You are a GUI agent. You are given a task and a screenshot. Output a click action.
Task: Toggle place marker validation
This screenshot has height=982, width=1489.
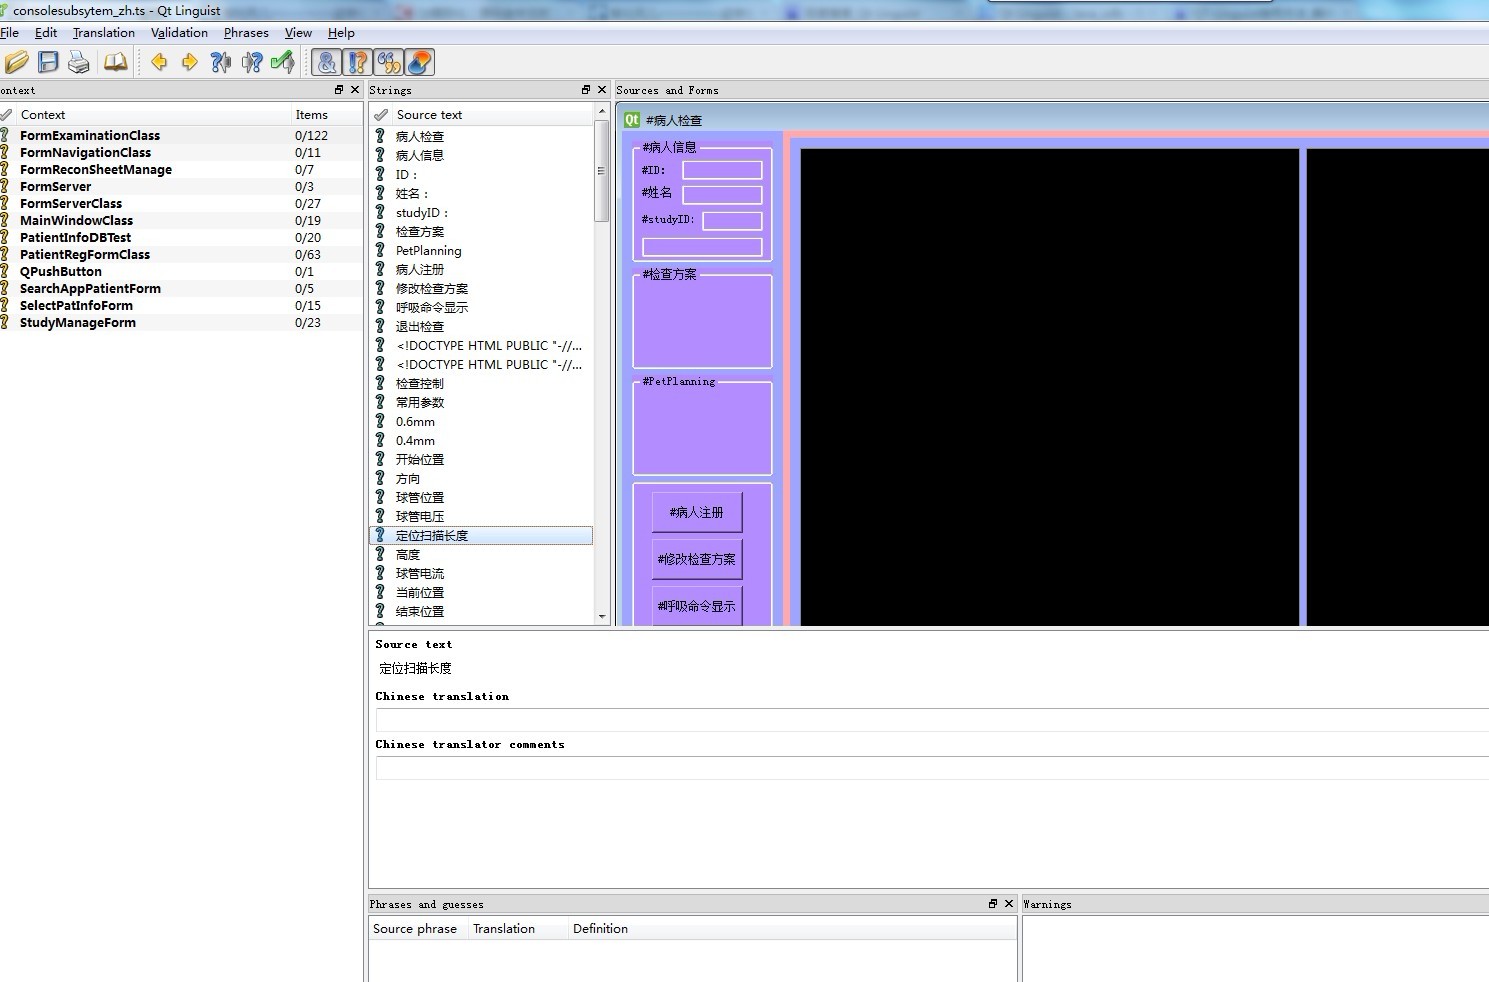coord(420,63)
